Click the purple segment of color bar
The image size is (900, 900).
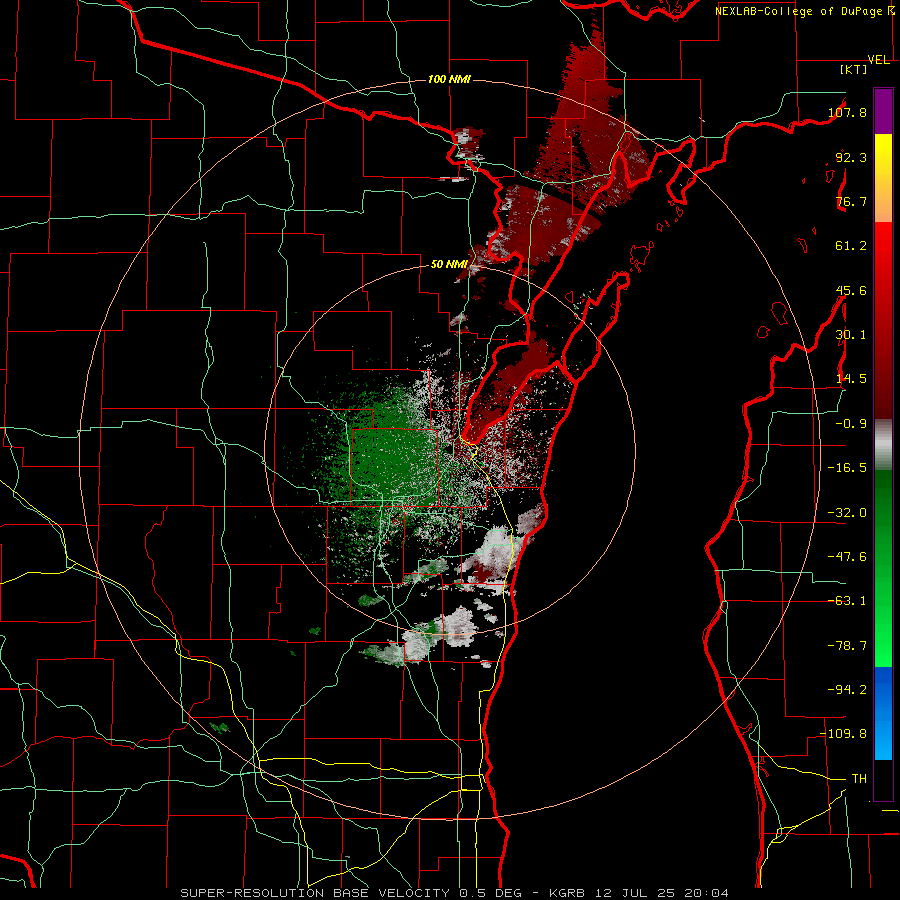click(883, 111)
